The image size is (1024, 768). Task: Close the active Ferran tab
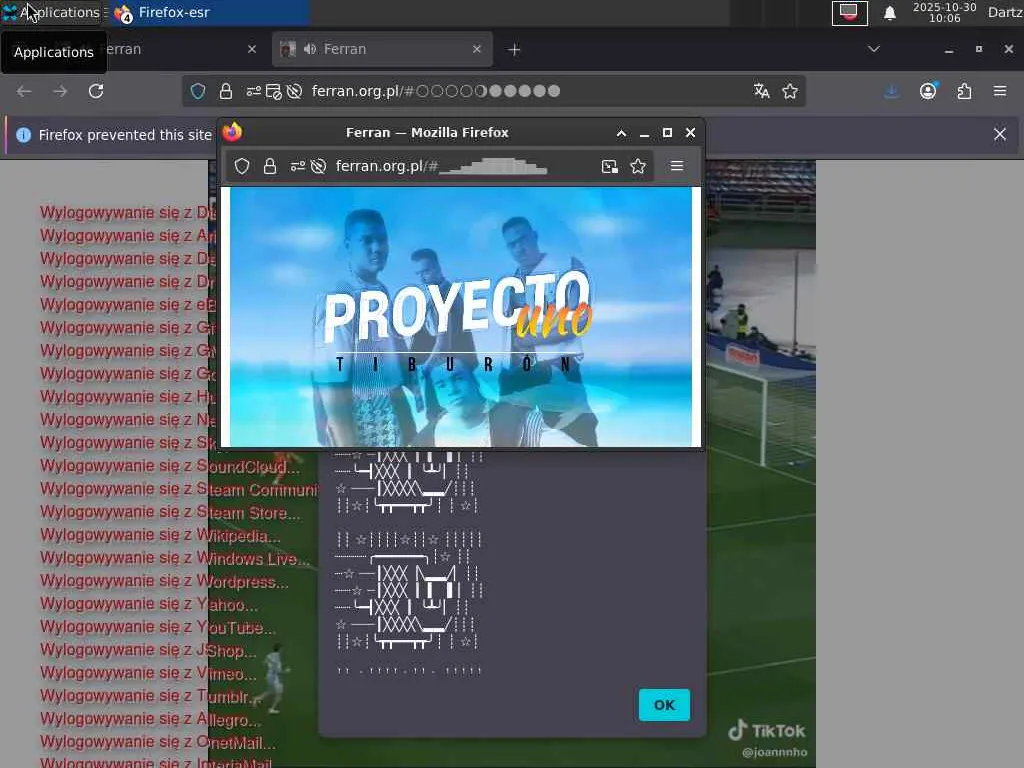(x=477, y=49)
